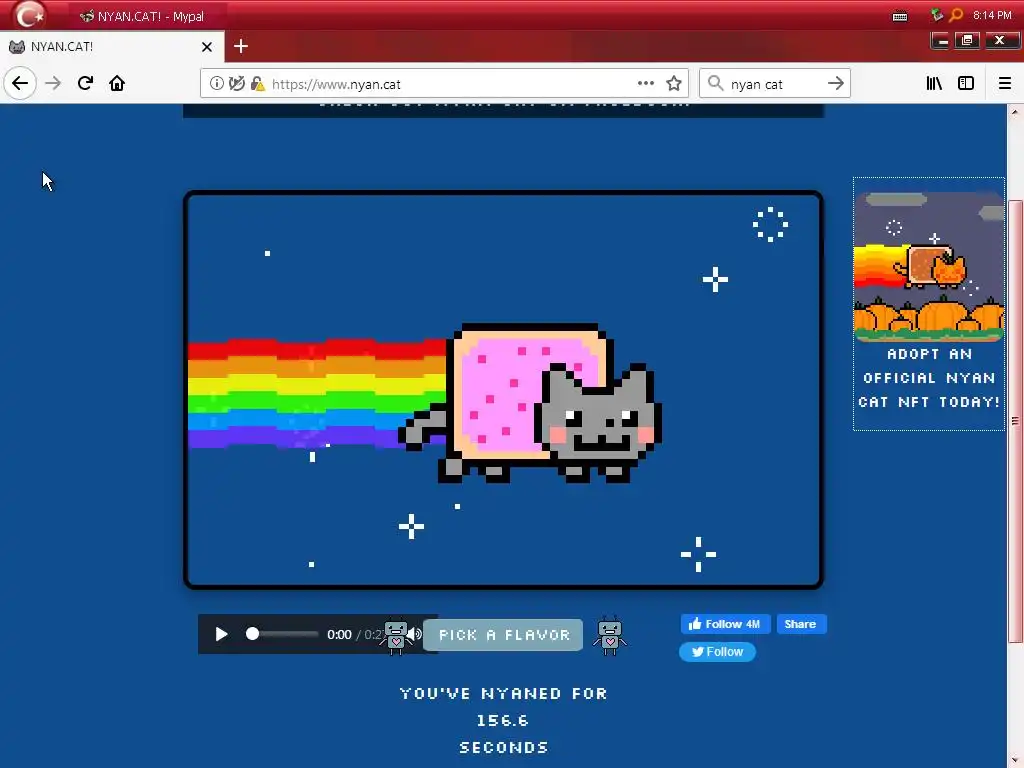Click the page vertical scrollbar thumb
The width and height of the screenshot is (1024, 768).
click(x=1015, y=421)
